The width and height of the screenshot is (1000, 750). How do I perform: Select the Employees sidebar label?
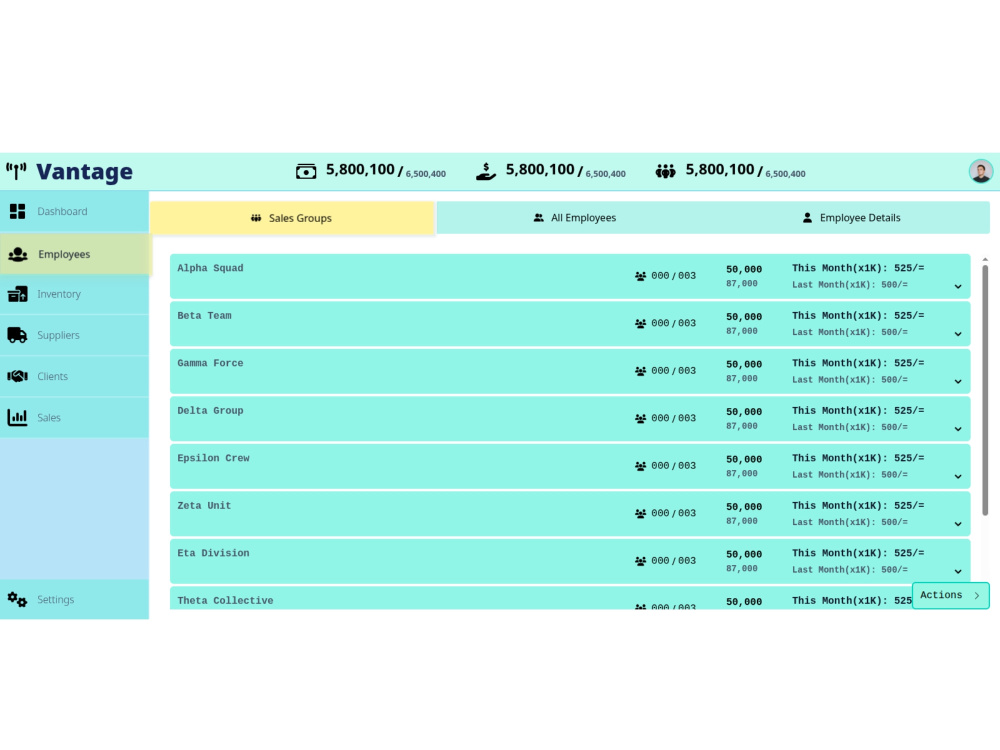pos(64,254)
